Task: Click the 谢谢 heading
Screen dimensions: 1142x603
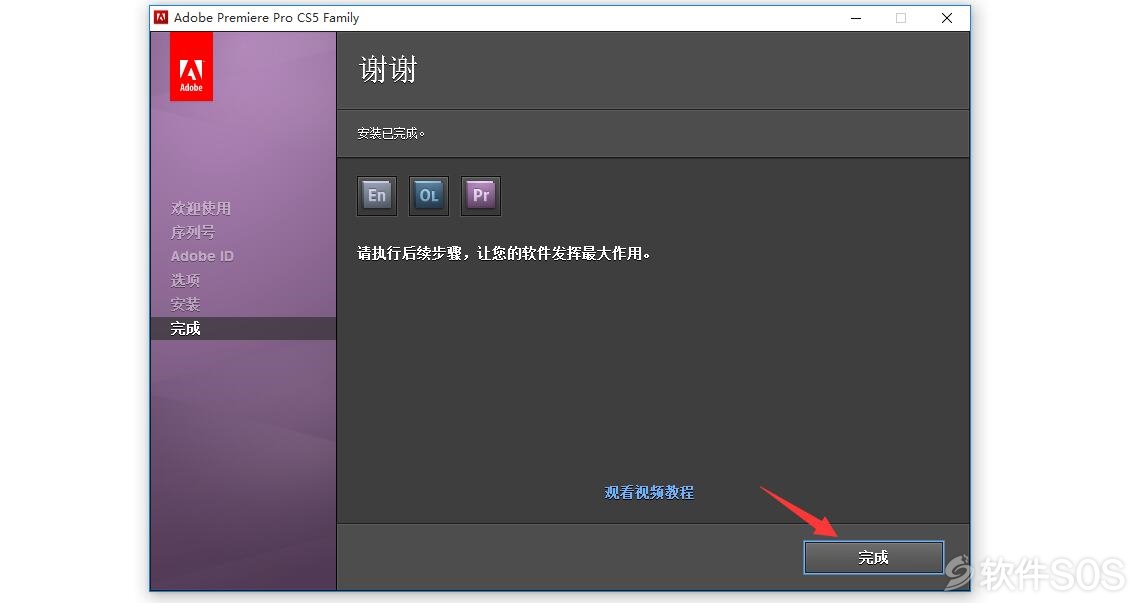Action: (x=388, y=70)
